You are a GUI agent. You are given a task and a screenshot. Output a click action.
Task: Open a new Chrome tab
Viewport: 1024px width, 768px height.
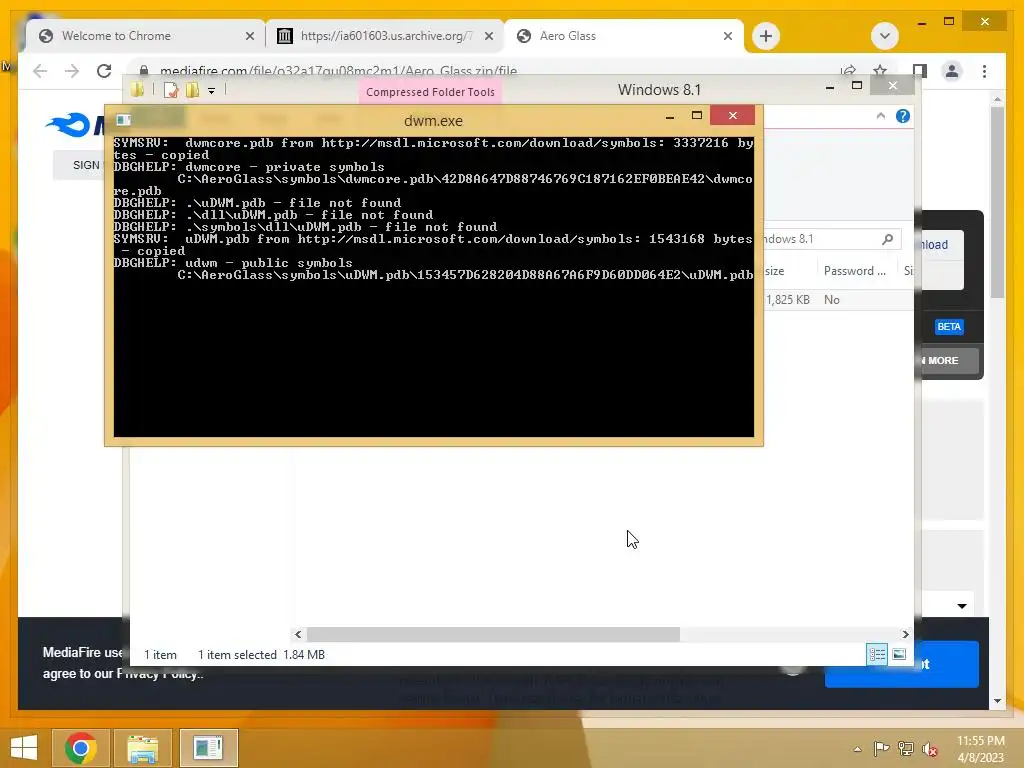[x=766, y=36]
